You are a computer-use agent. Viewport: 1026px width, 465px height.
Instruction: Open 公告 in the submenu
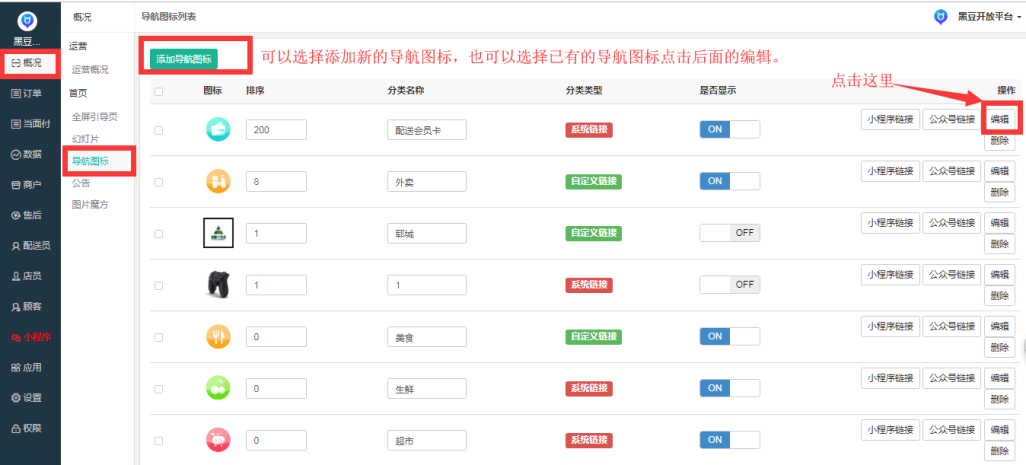[81, 183]
